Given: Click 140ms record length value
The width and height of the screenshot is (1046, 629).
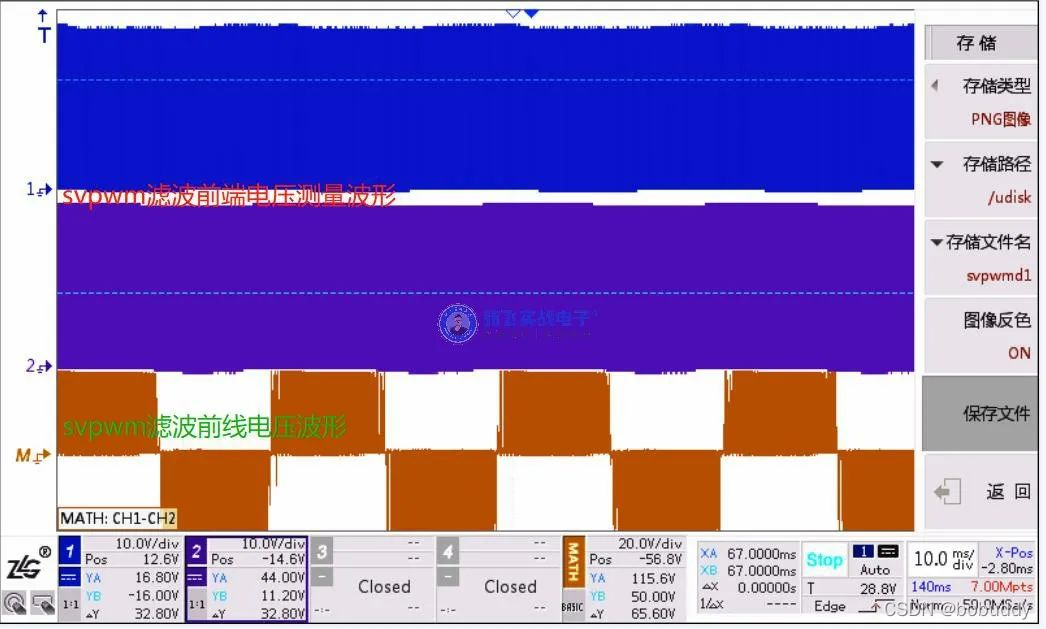Looking at the screenshot, I should pos(931,586).
